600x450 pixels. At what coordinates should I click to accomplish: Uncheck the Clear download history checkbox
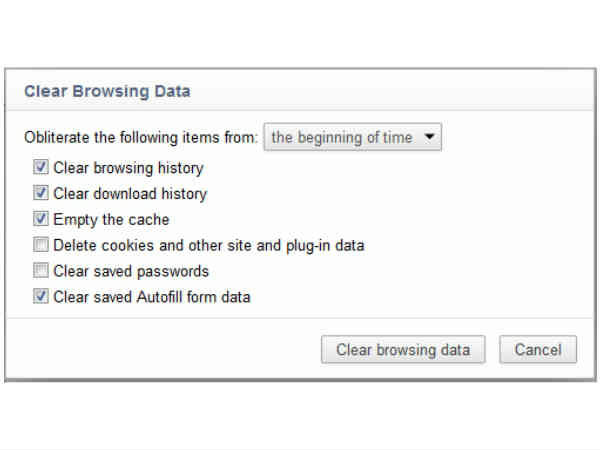pyautogui.click(x=41, y=194)
